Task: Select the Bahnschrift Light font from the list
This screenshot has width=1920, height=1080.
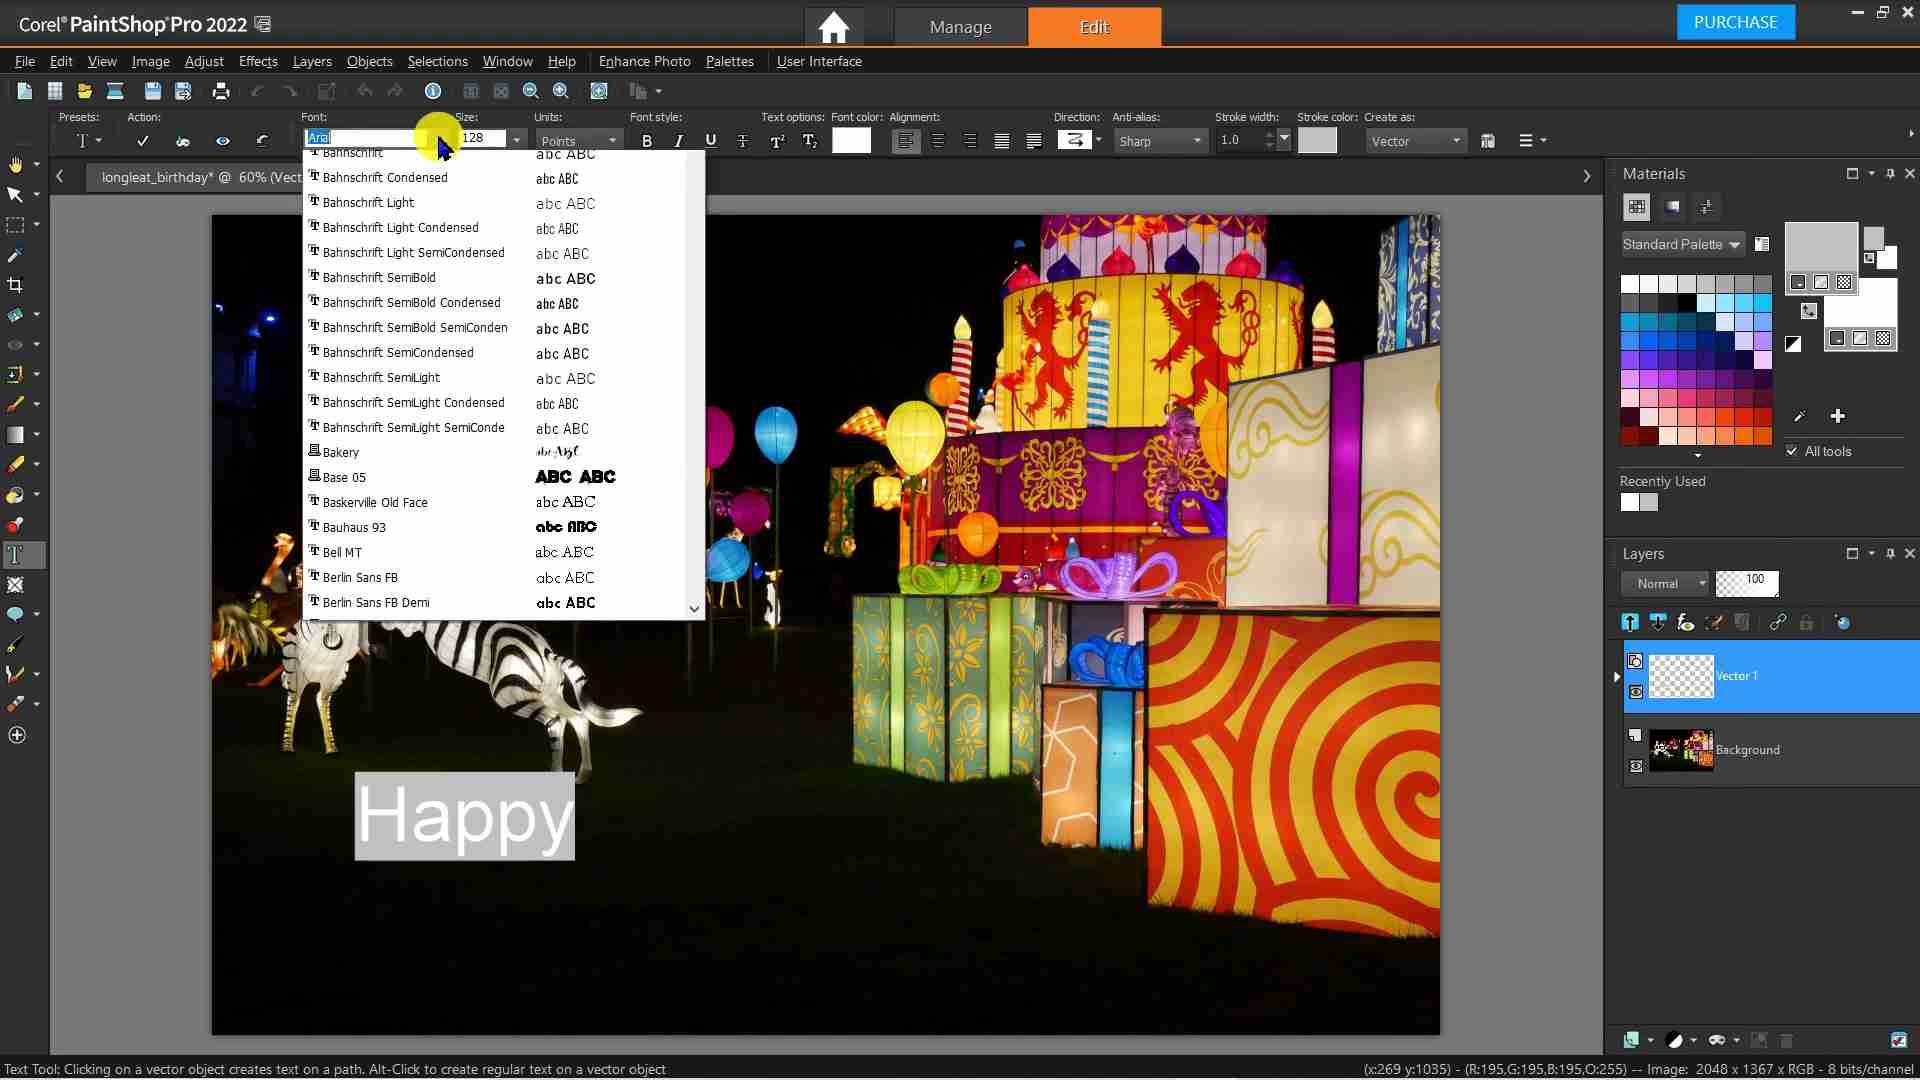Action: click(368, 202)
